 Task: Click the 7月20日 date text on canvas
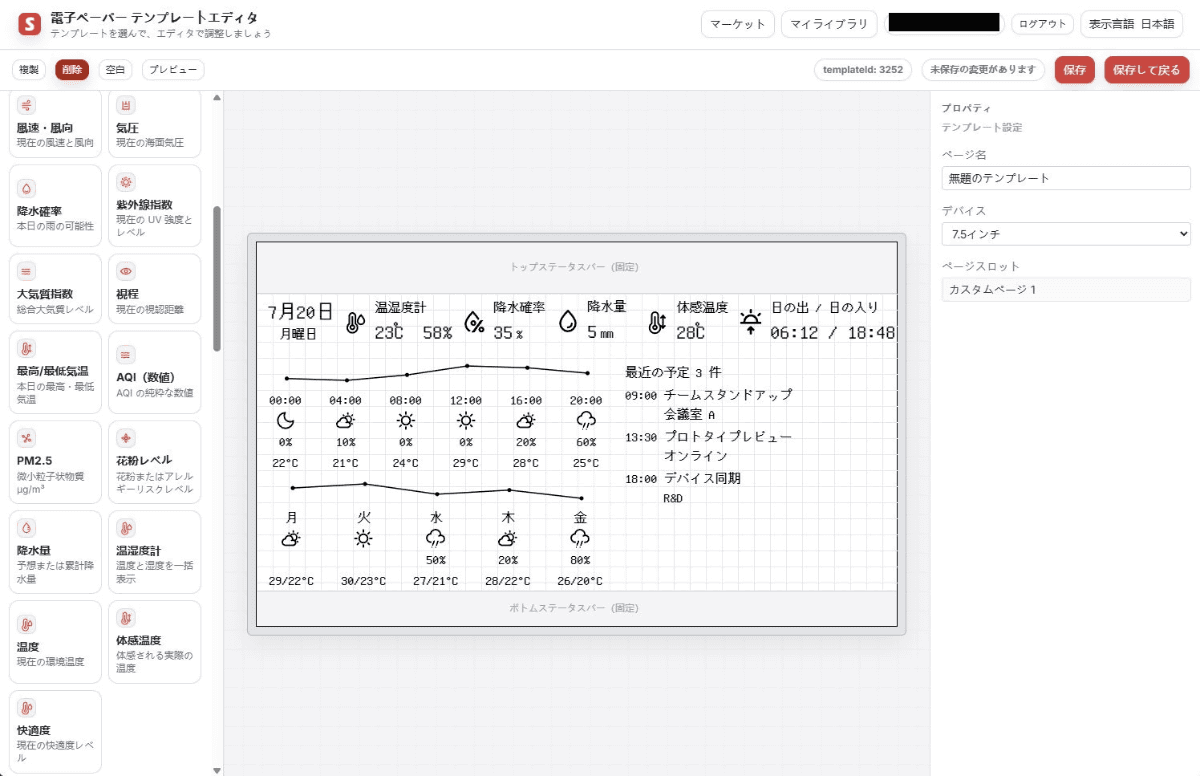click(x=300, y=311)
